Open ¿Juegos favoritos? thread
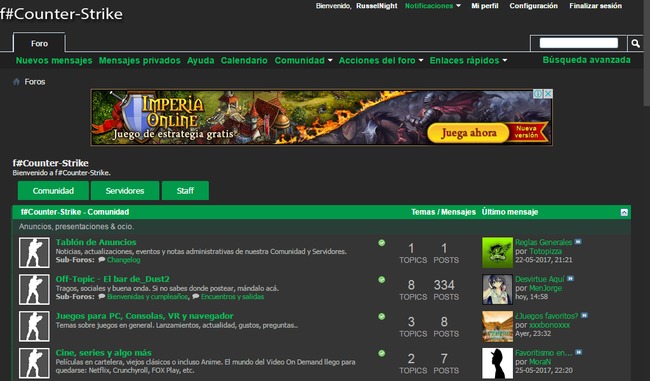The width and height of the screenshot is (650, 381). 547,316
